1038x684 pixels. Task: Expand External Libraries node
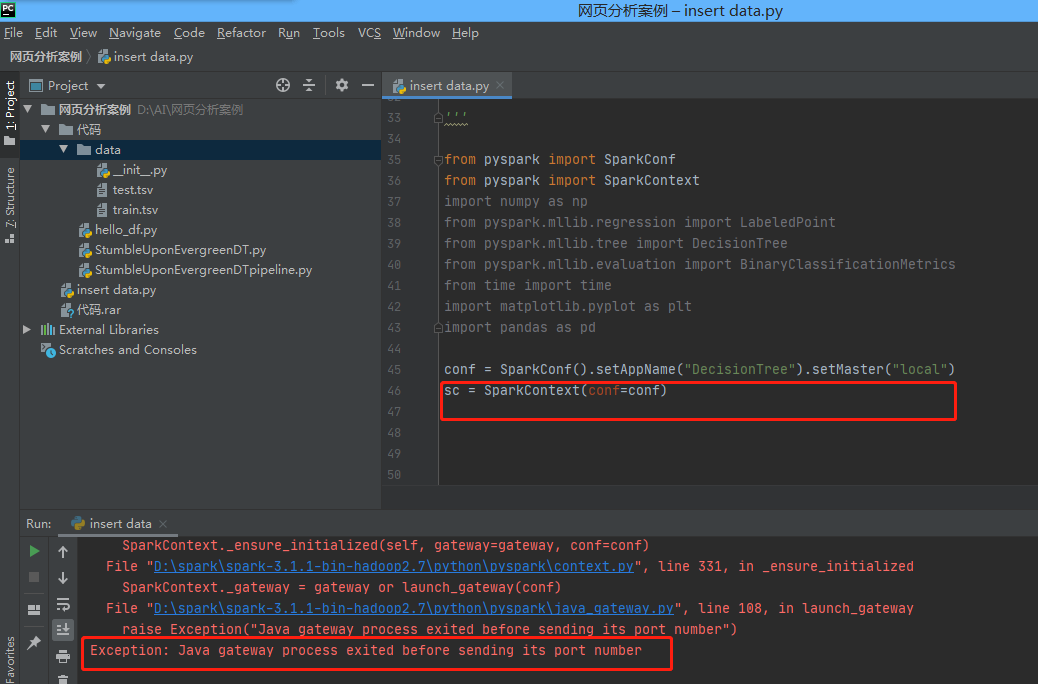[x=27, y=329]
